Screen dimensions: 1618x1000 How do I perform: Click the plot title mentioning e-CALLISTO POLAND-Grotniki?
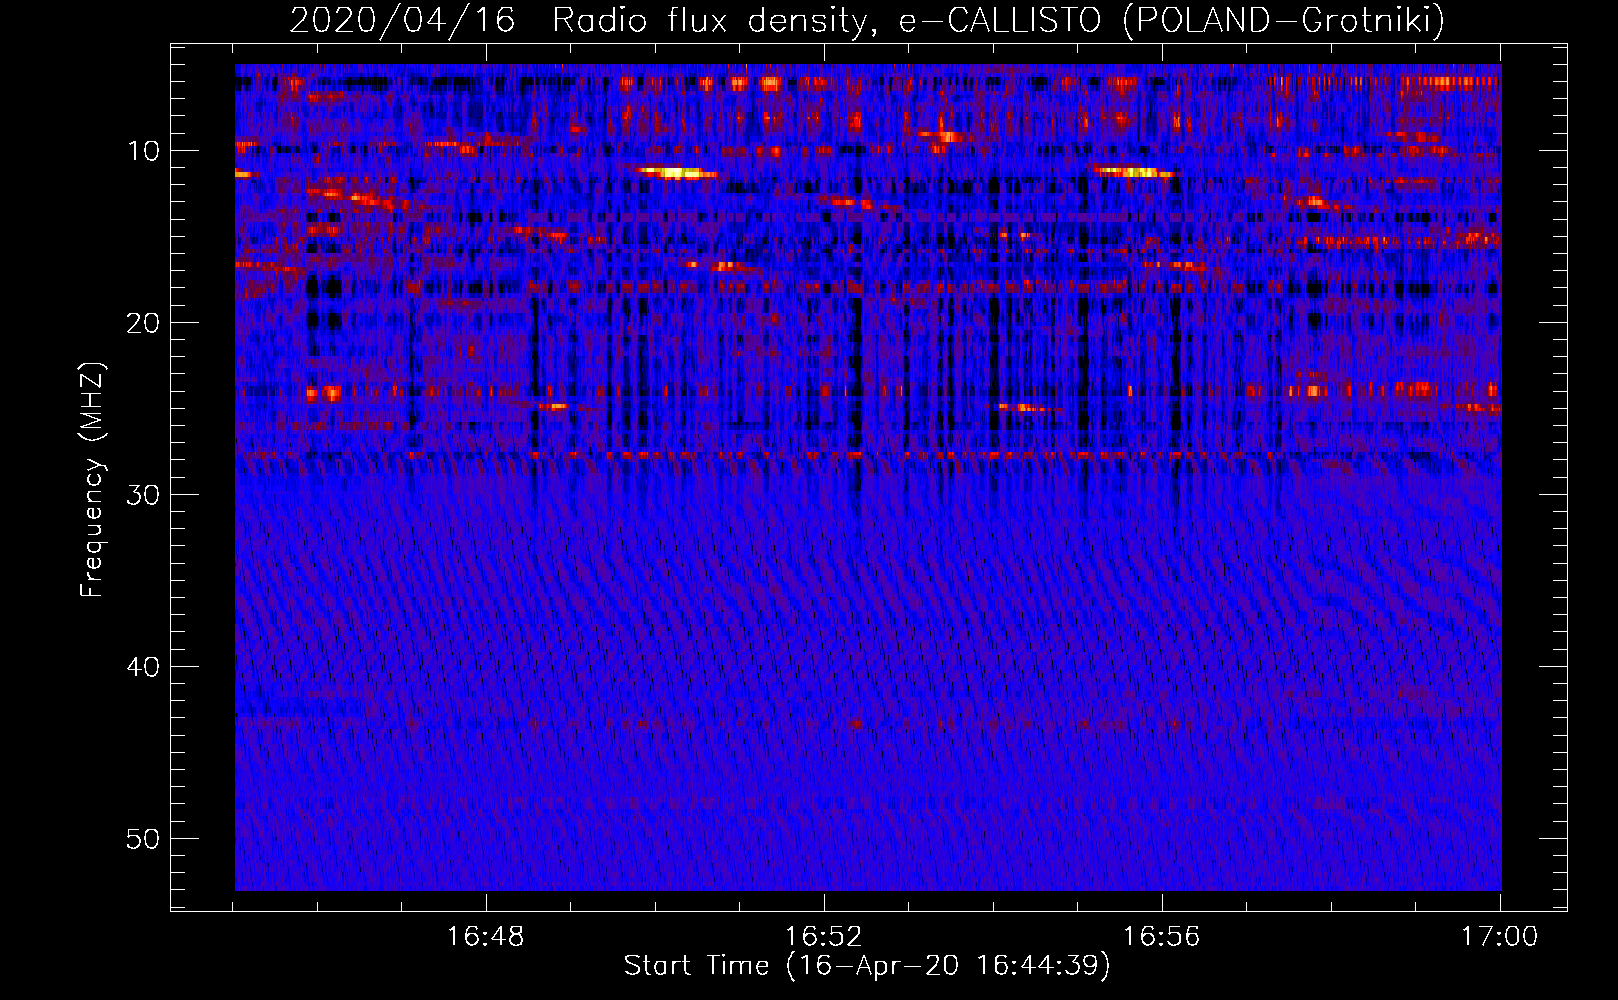point(867,20)
